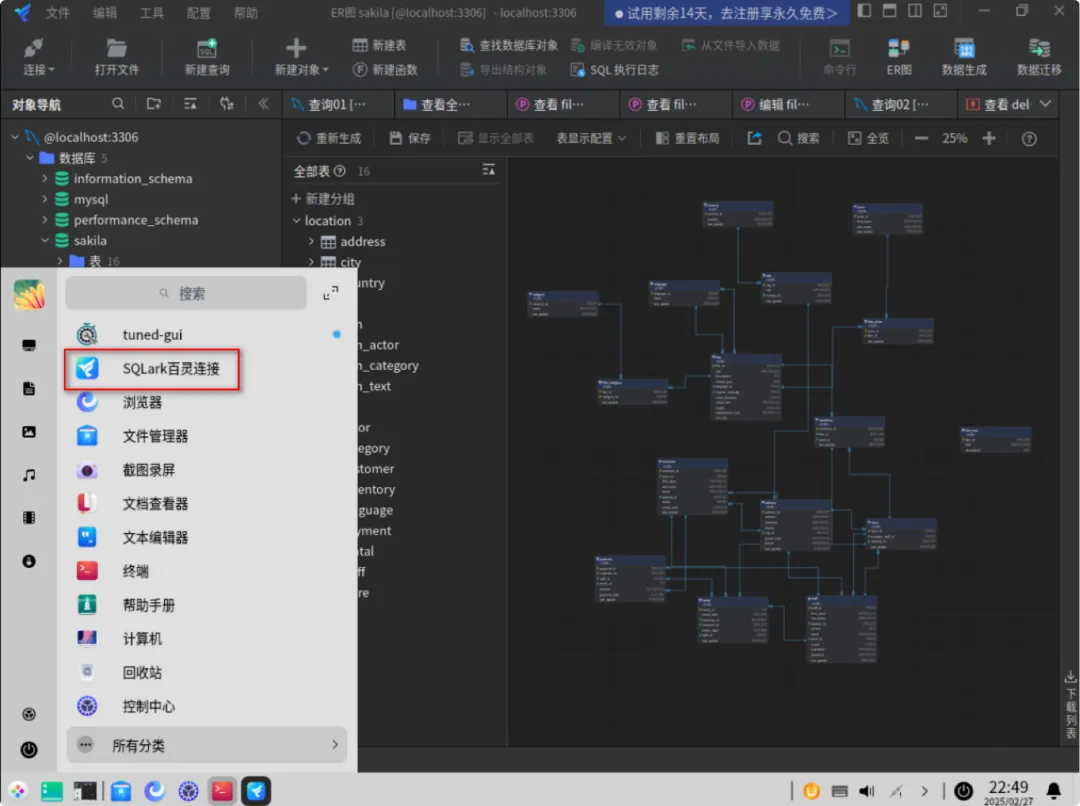This screenshot has width=1080, height=806.
Task: Click 重置布局 reset layout button
Action: (687, 138)
